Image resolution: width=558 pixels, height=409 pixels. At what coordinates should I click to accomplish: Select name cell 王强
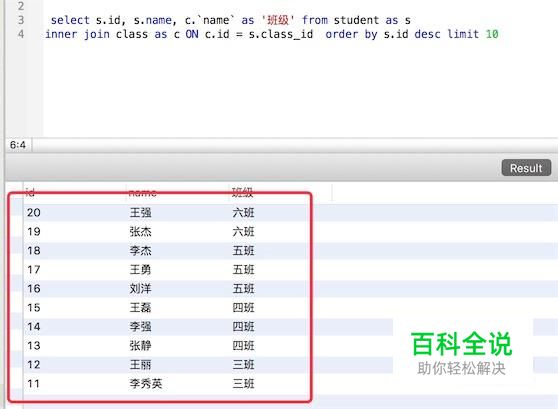pos(141,213)
